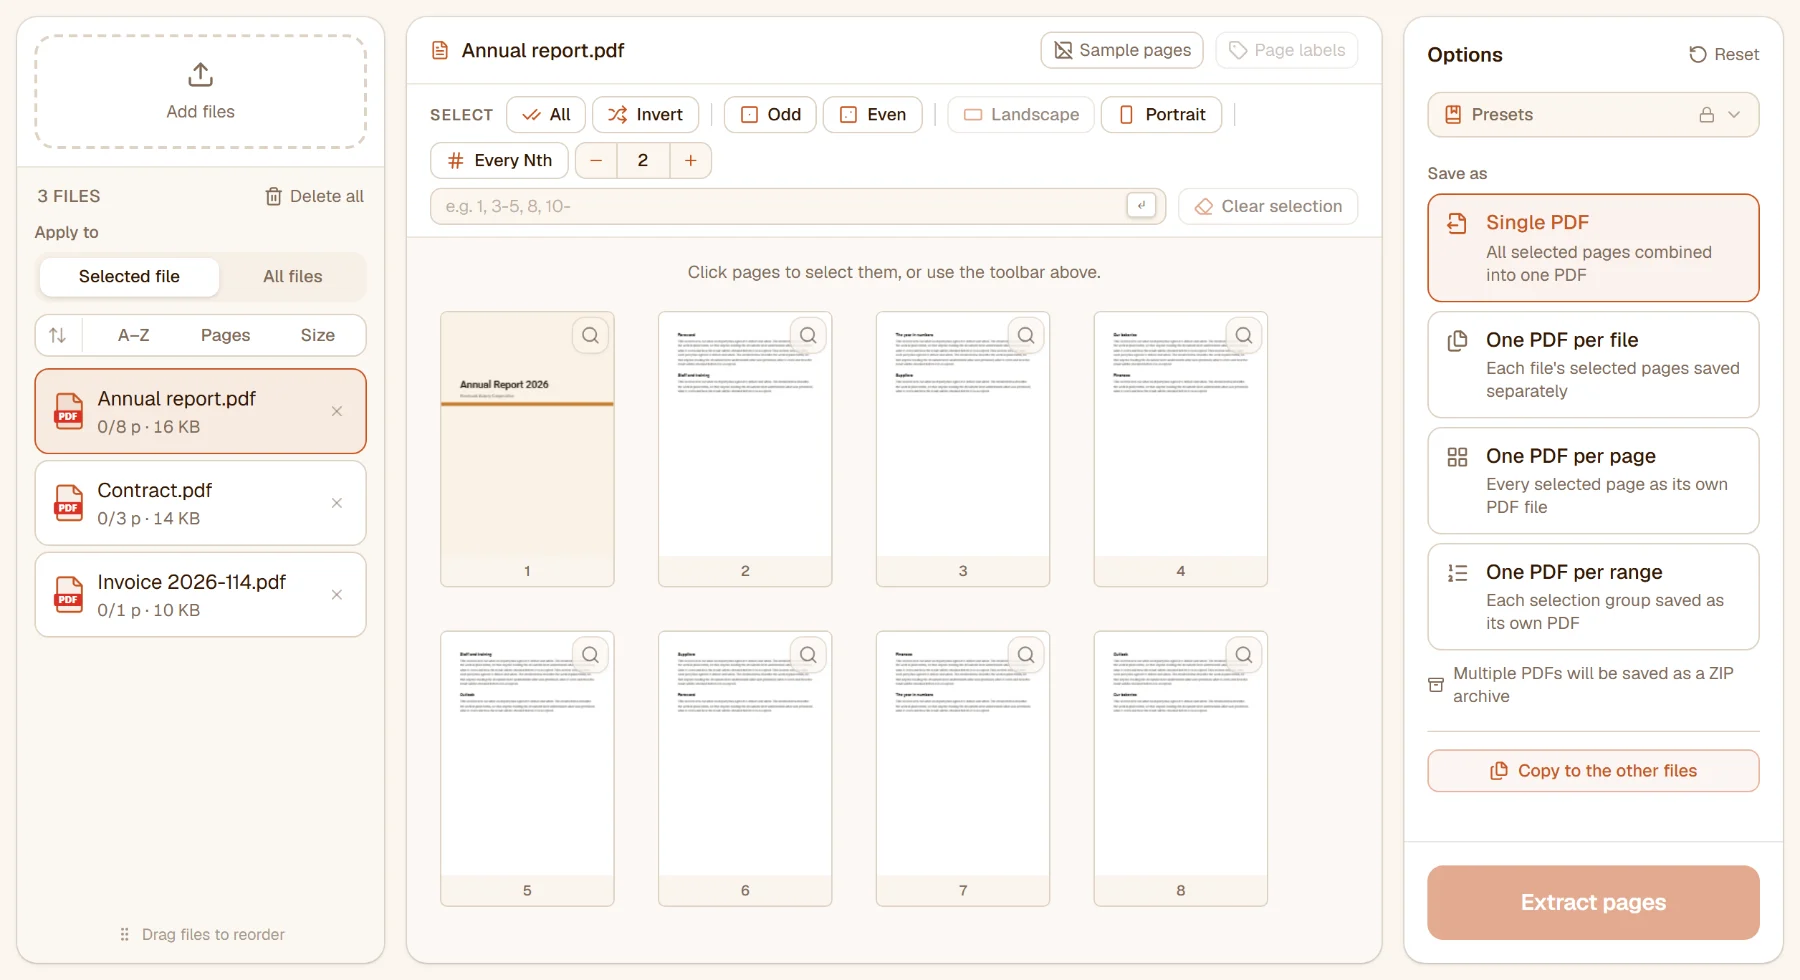Click Delete all files

(x=314, y=196)
